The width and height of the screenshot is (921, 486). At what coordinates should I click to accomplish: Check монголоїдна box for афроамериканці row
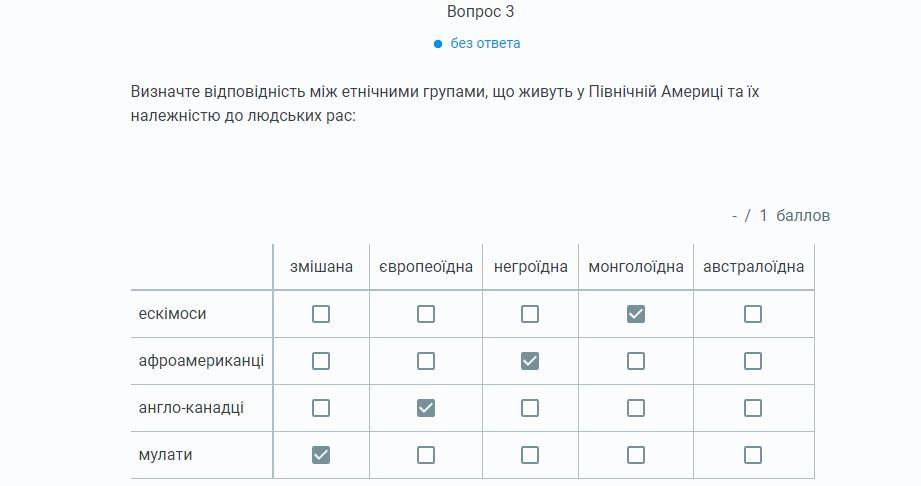pyautogui.click(x=636, y=361)
